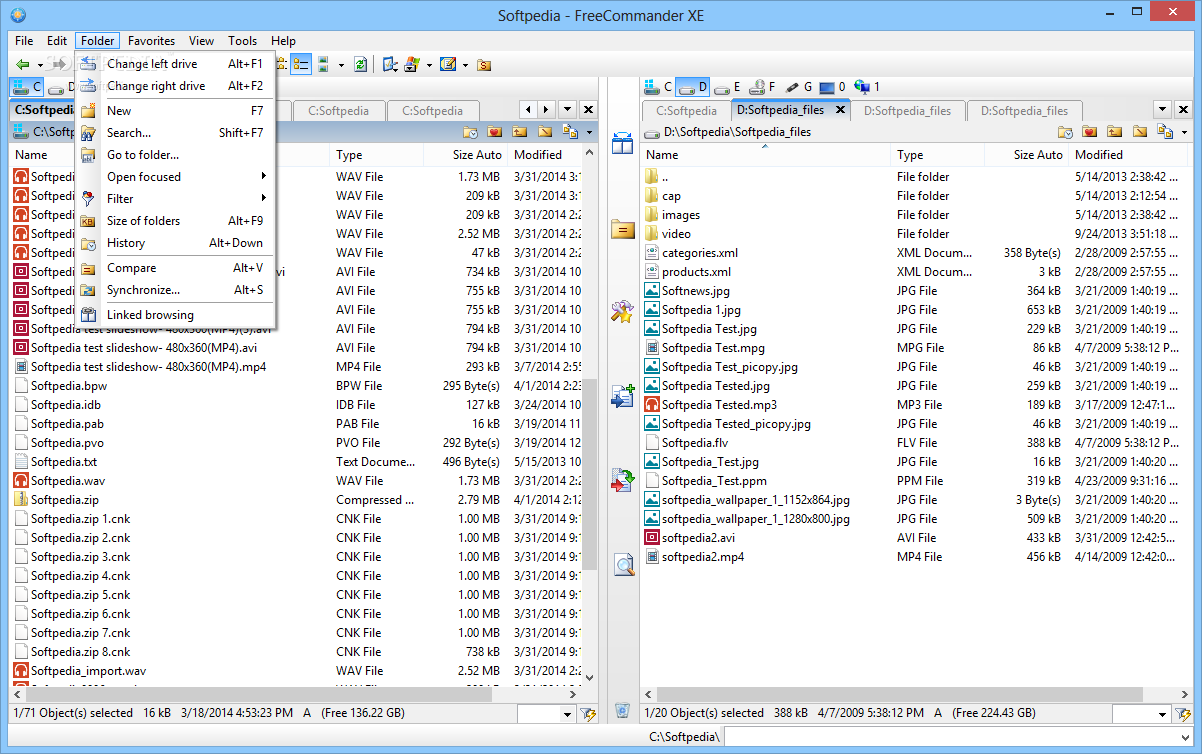1202x754 pixels.
Task: Click the magnifier view icon in middle splitter
Action: pos(623,565)
